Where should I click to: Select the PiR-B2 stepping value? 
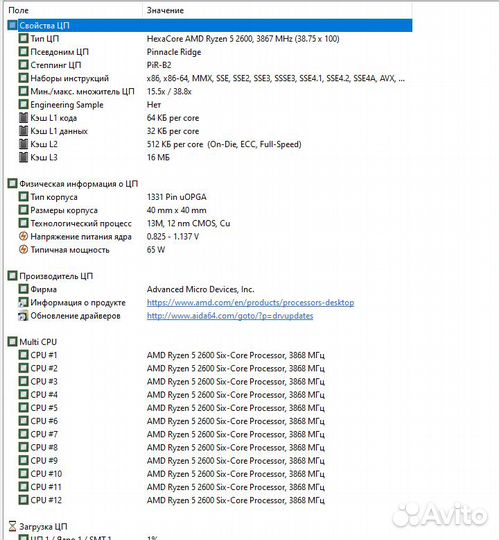click(x=159, y=65)
